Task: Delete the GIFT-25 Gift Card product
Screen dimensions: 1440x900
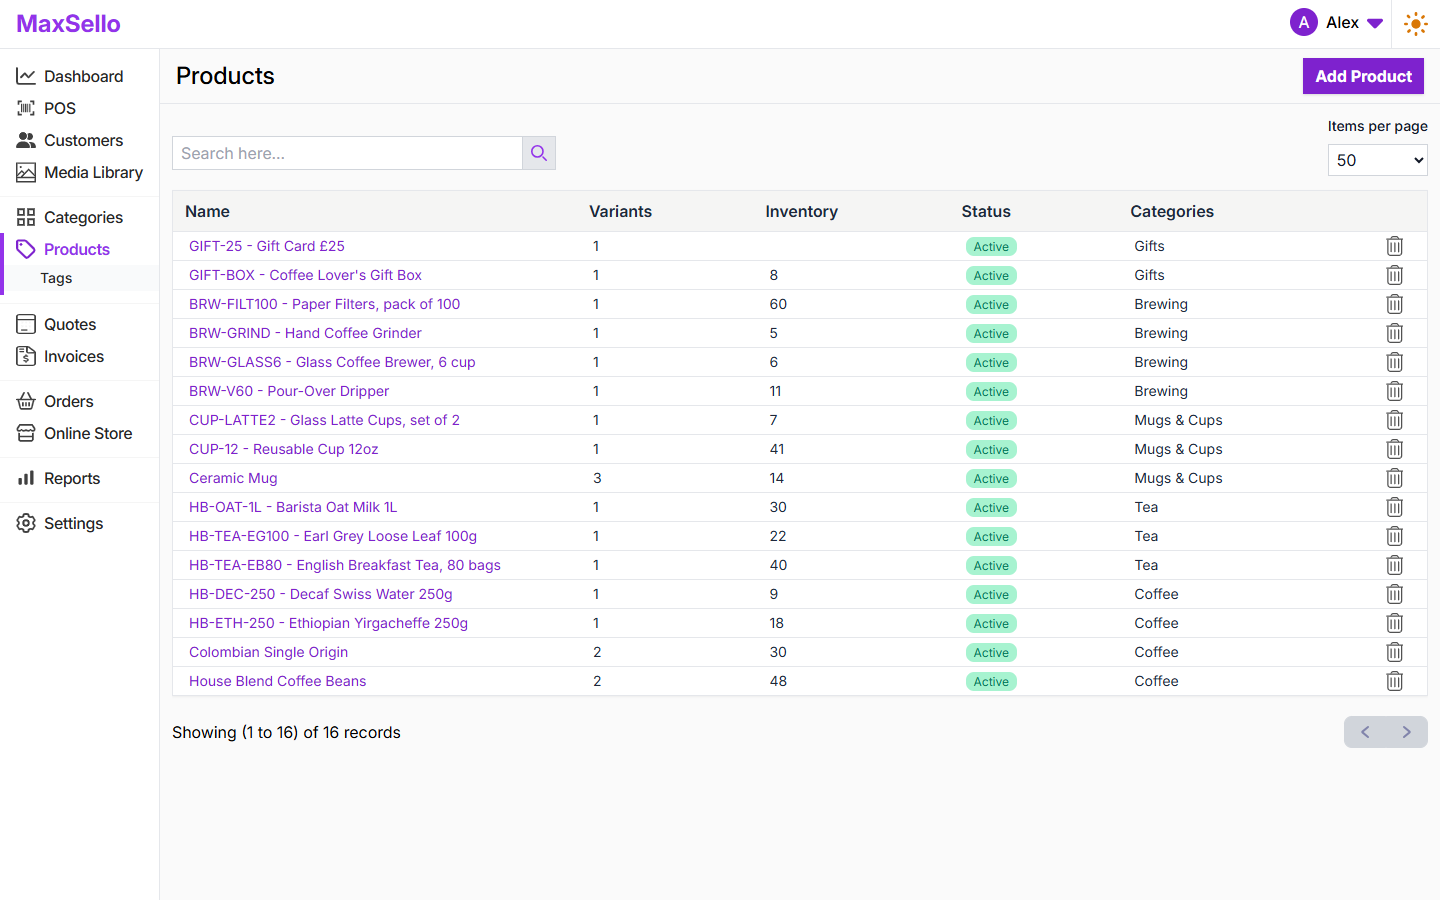Action: [1394, 246]
